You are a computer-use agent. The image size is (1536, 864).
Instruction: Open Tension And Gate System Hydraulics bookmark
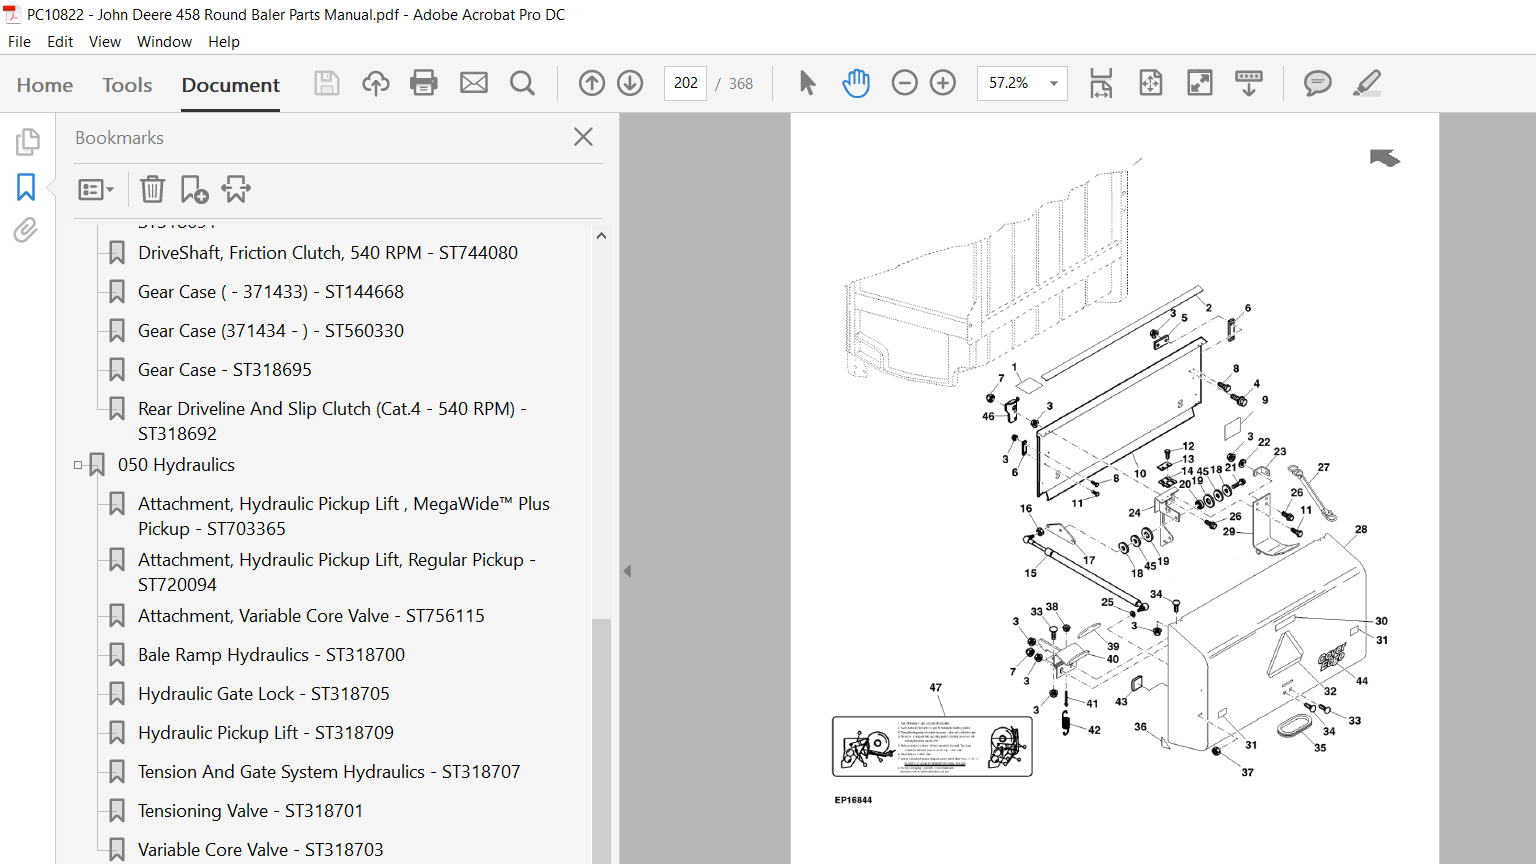(329, 772)
